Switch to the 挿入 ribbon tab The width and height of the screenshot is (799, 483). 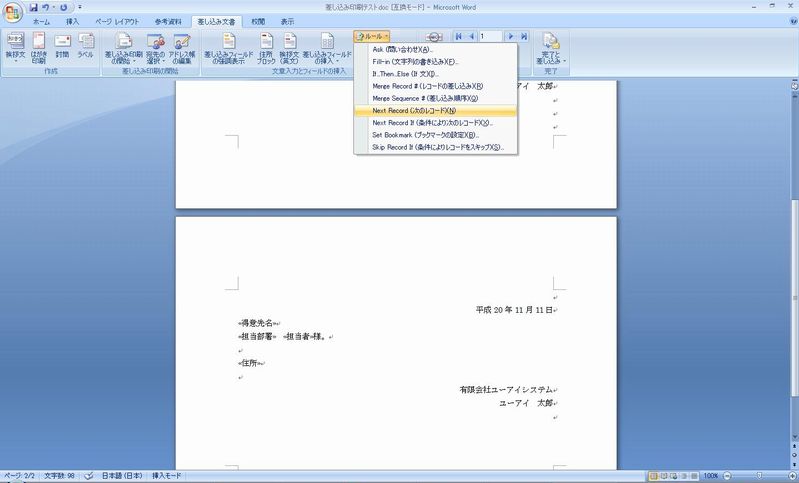pos(72,21)
